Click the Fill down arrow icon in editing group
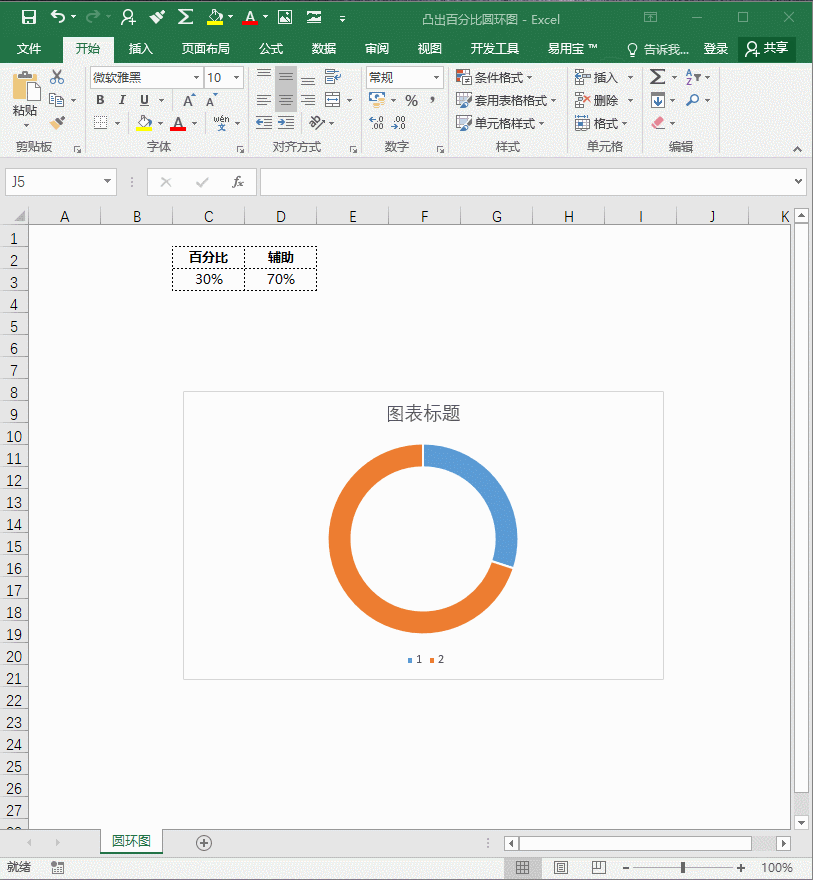 (x=658, y=100)
